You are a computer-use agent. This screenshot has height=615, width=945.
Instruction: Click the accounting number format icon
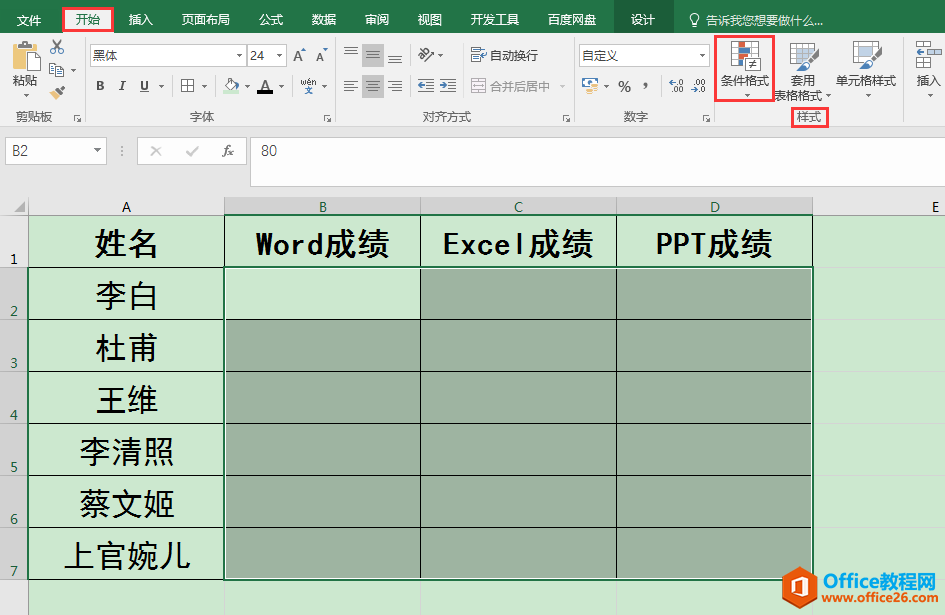click(x=590, y=86)
